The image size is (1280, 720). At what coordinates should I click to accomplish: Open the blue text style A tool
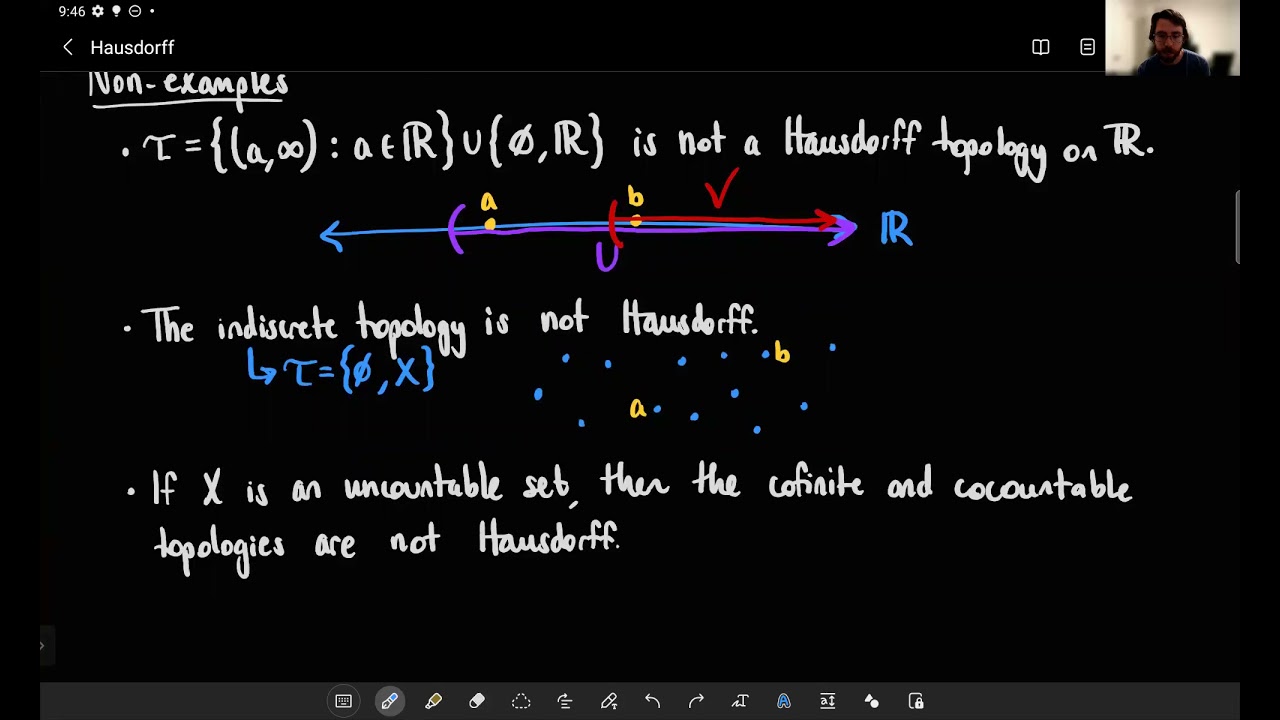tap(784, 701)
